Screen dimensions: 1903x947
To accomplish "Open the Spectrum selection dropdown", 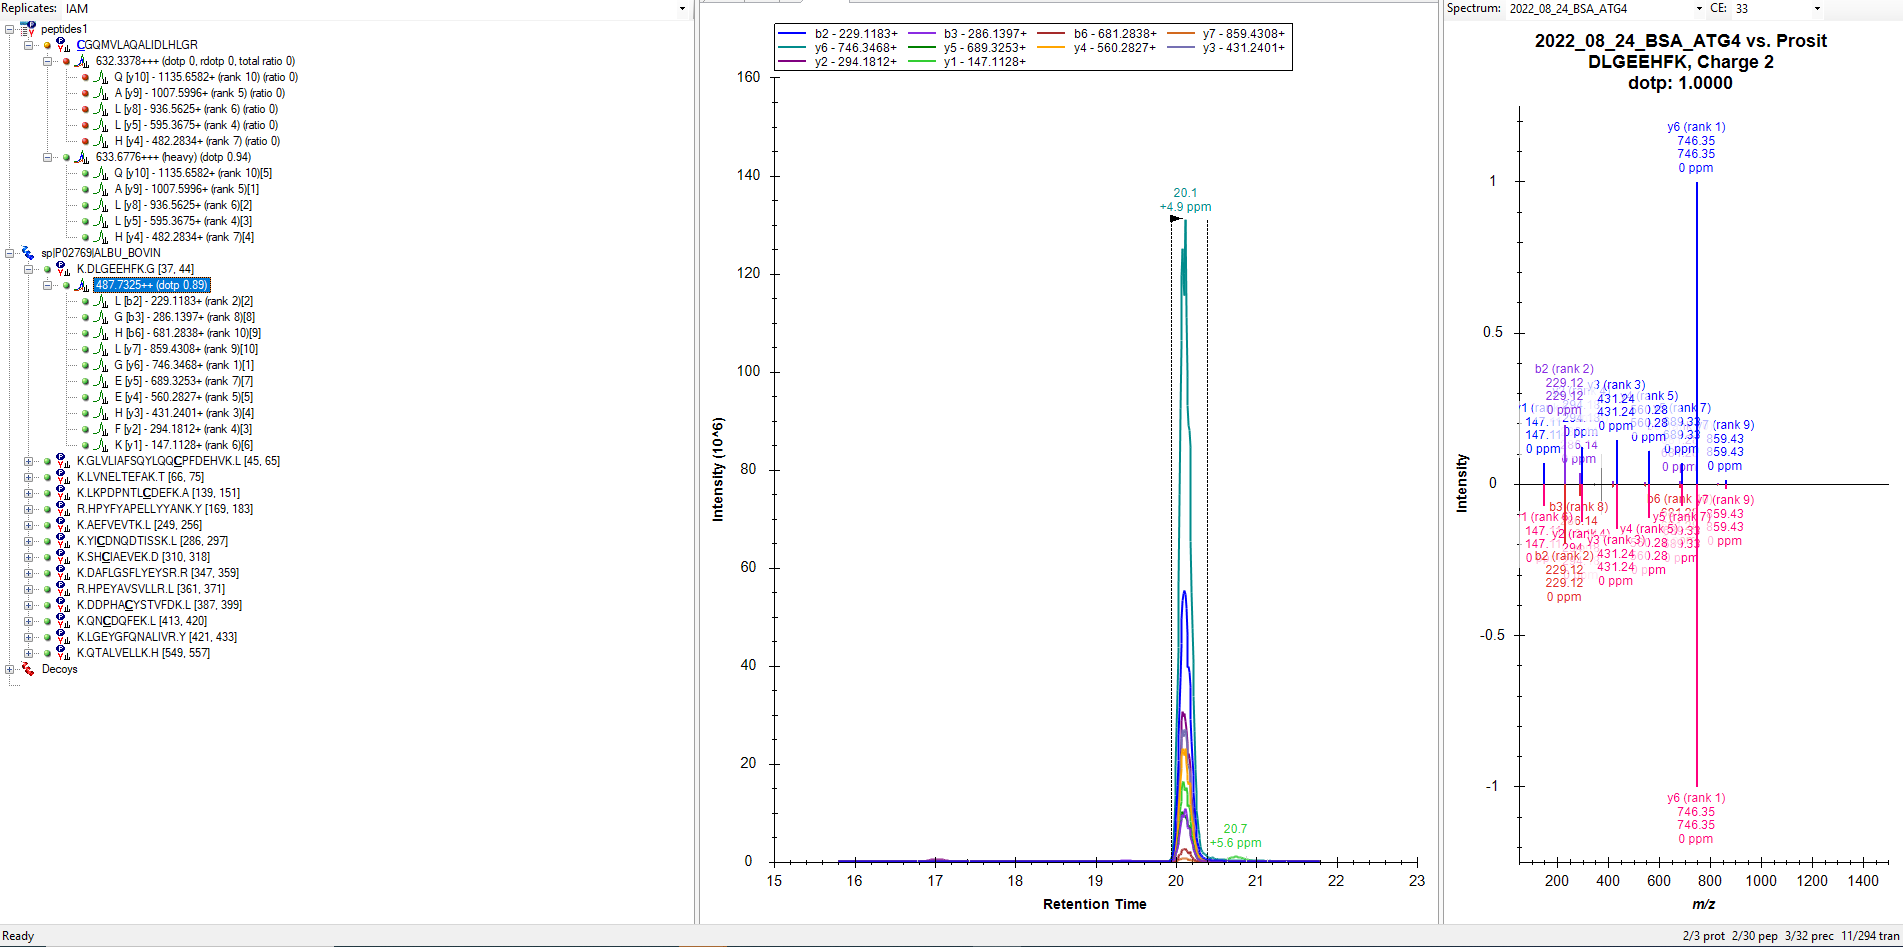I will (1698, 9).
